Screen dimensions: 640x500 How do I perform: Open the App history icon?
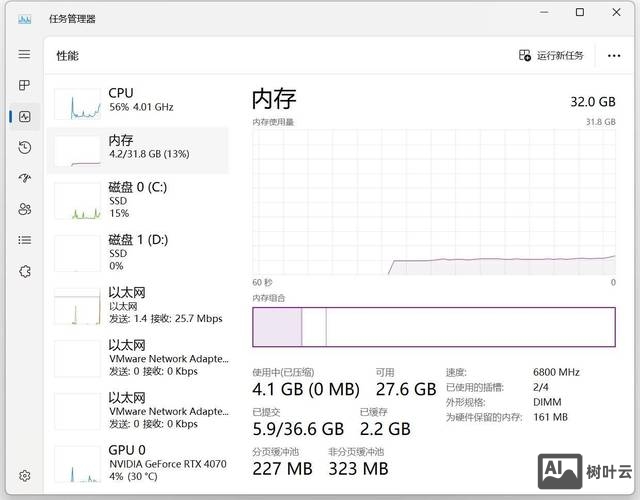coord(24,147)
